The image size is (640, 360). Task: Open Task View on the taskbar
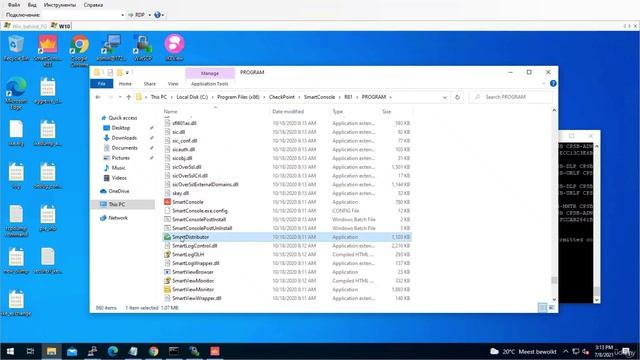pyautogui.click(x=30, y=351)
